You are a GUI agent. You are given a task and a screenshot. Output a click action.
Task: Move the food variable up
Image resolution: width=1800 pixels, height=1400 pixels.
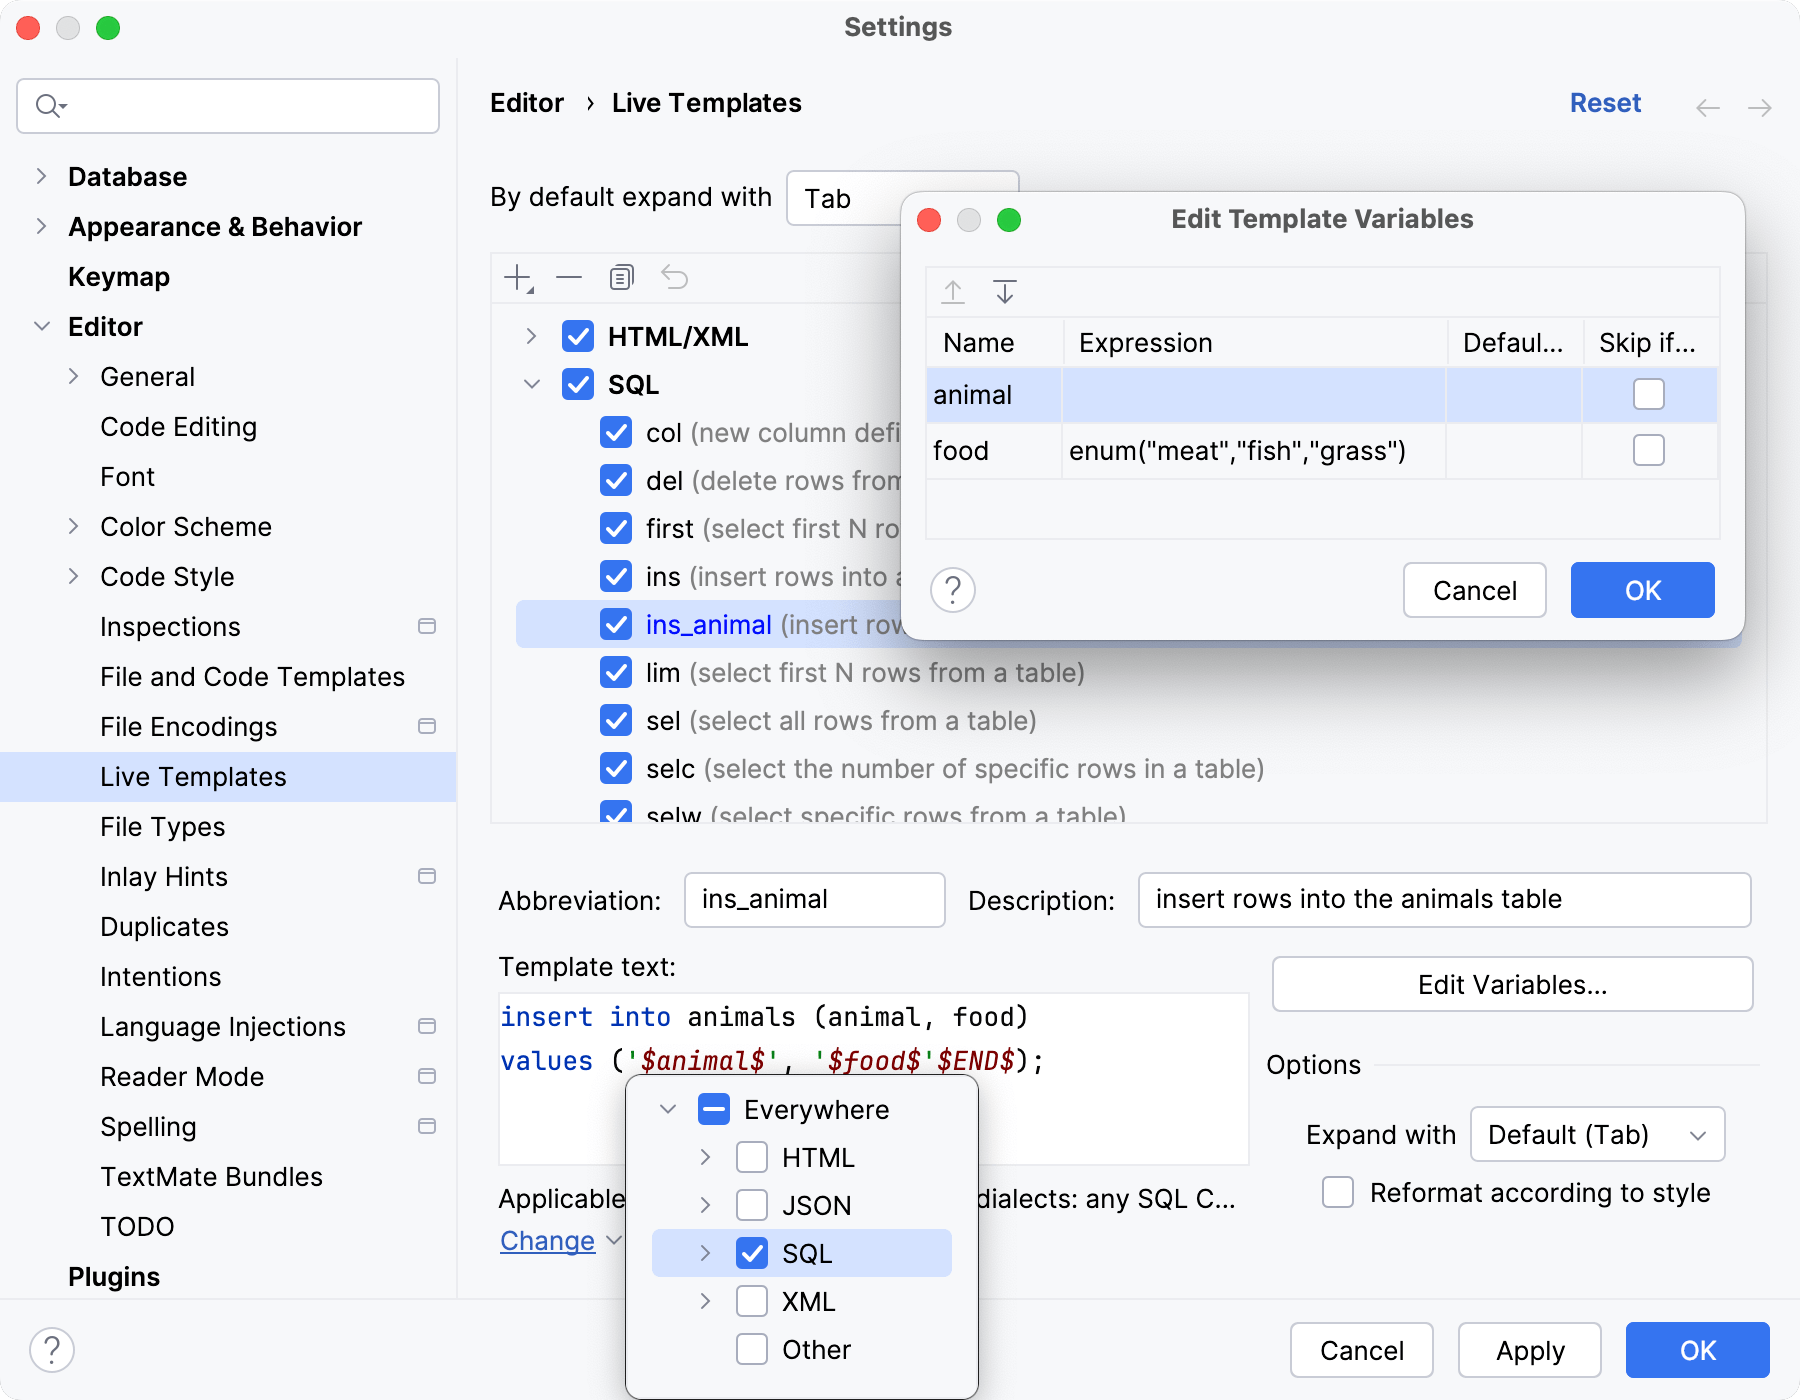click(953, 292)
